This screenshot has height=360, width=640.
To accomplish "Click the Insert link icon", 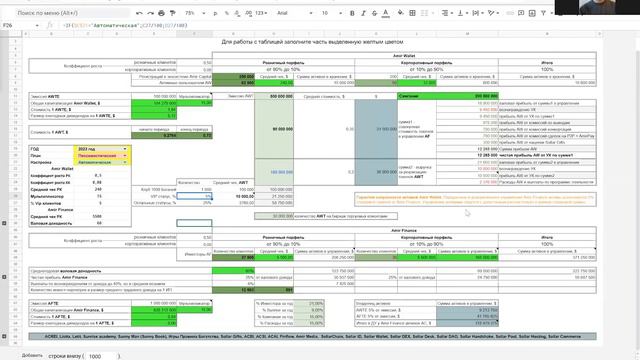I will [x=510, y=13].
